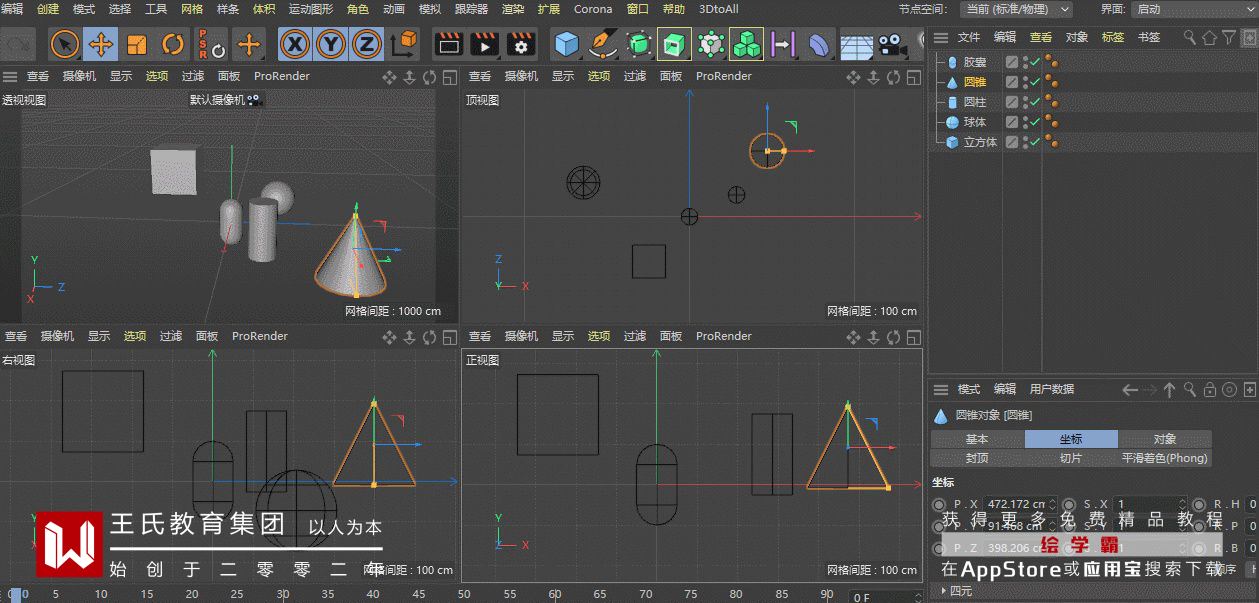
Task: Select the Scale tool
Action: pyautogui.click(x=137, y=44)
